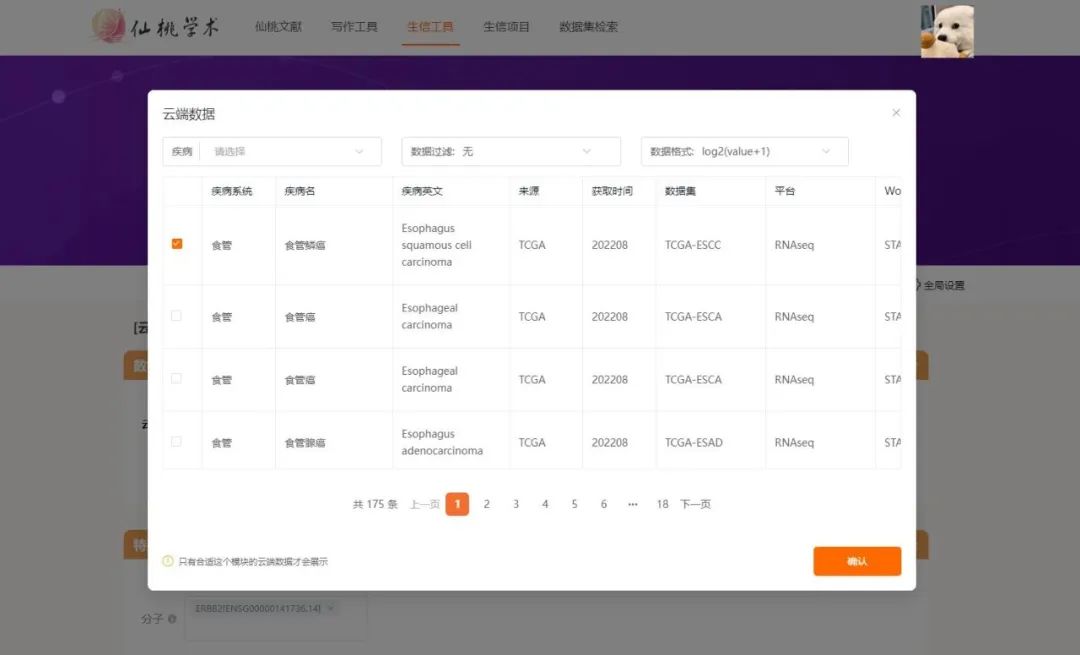Open the 仙桃文献 menu
This screenshot has width=1080, height=655.
click(x=278, y=27)
